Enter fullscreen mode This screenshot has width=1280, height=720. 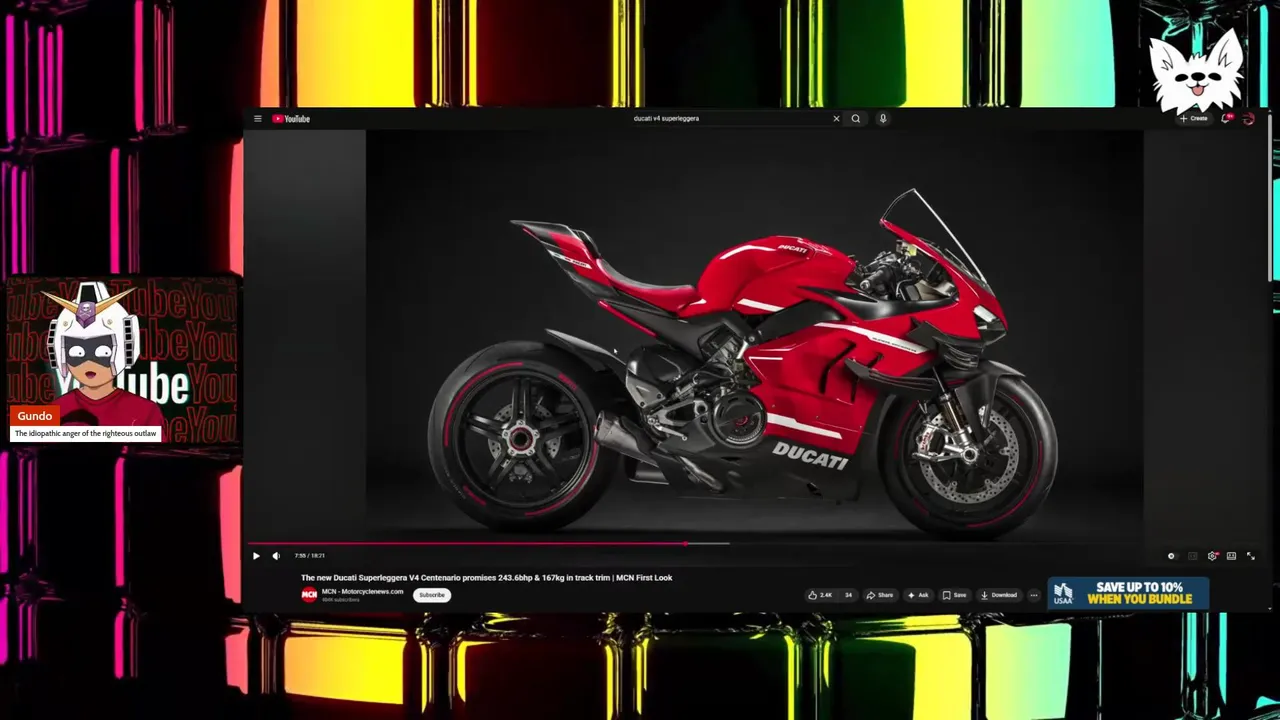[1250, 556]
